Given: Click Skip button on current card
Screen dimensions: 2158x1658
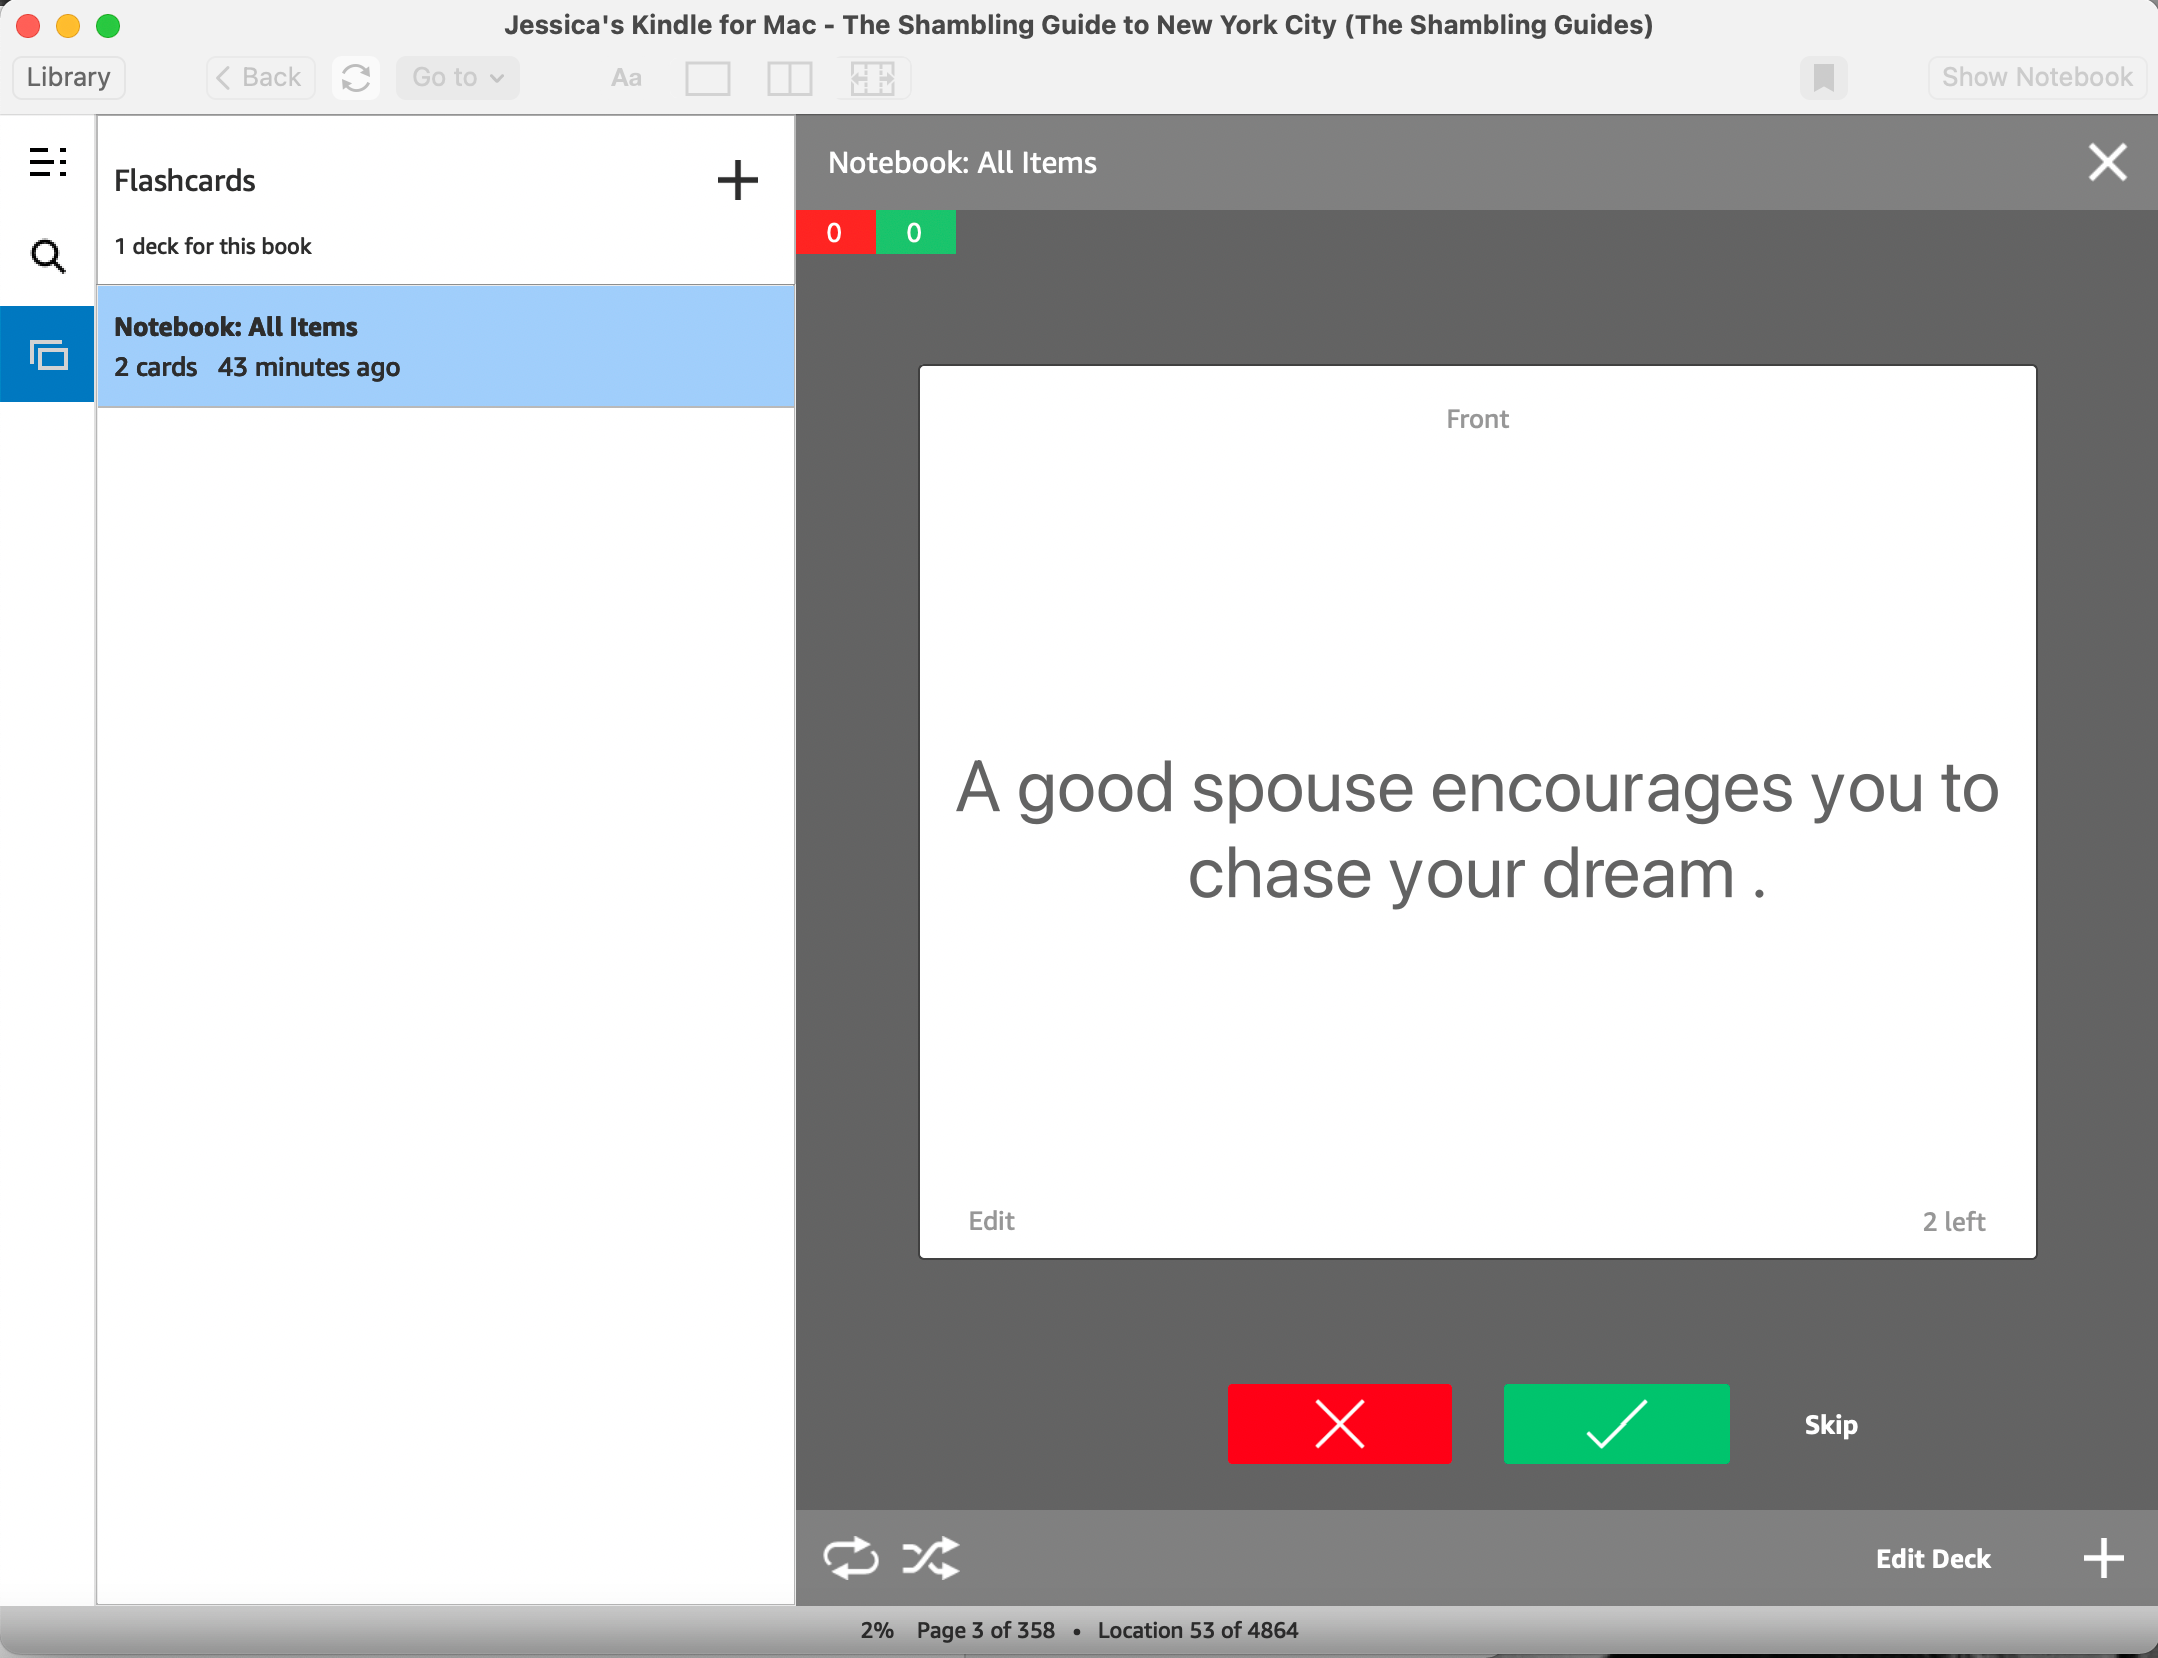Looking at the screenshot, I should point(1831,1425).
